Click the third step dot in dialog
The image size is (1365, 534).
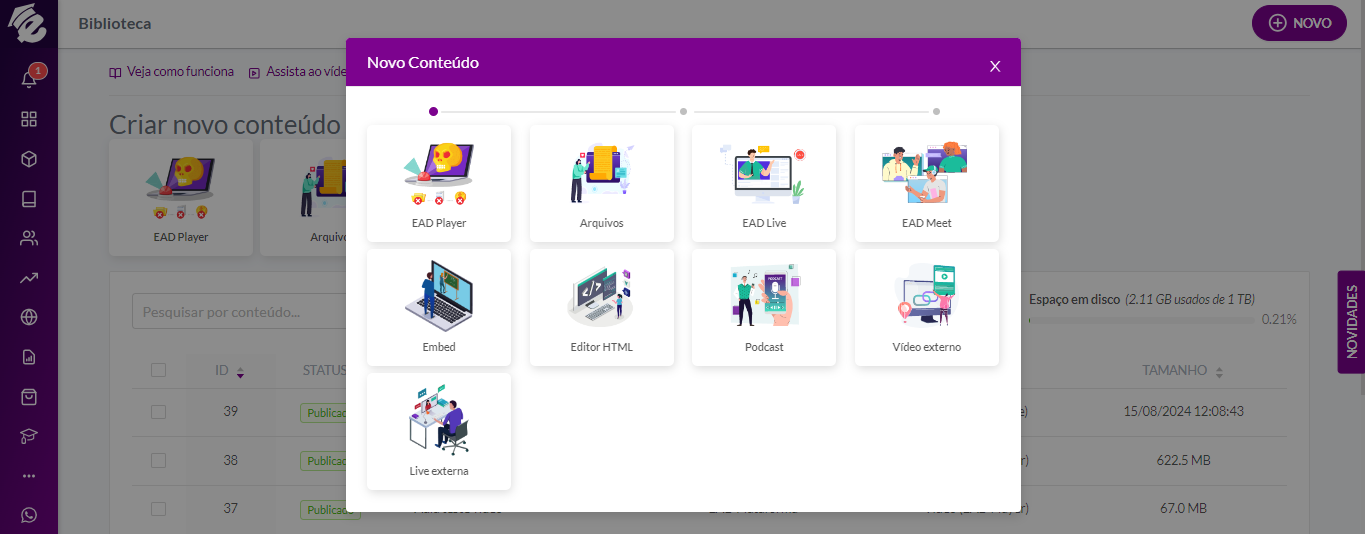pyautogui.click(x=936, y=112)
